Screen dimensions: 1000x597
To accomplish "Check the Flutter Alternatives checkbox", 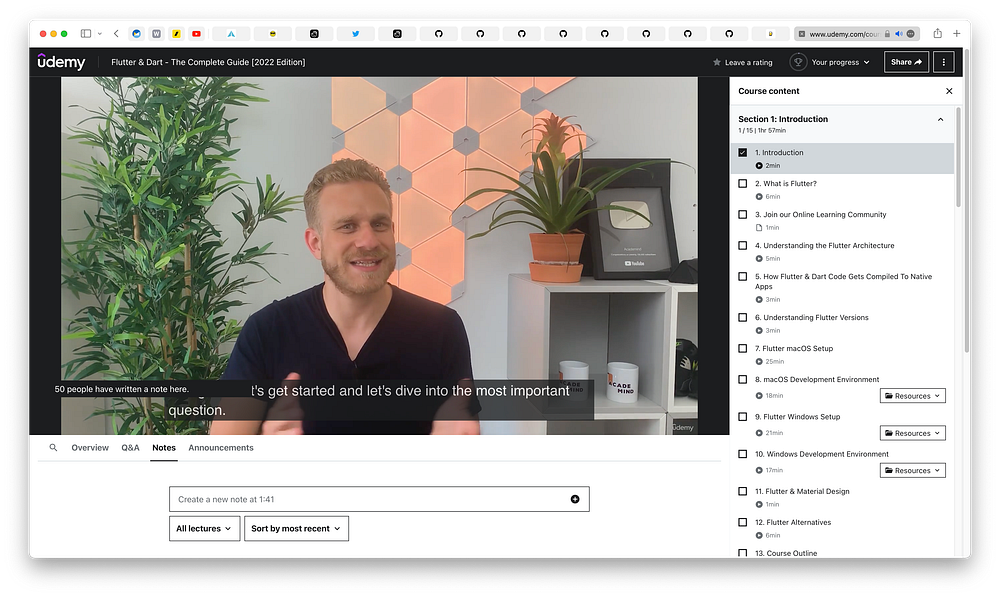I will click(742, 522).
